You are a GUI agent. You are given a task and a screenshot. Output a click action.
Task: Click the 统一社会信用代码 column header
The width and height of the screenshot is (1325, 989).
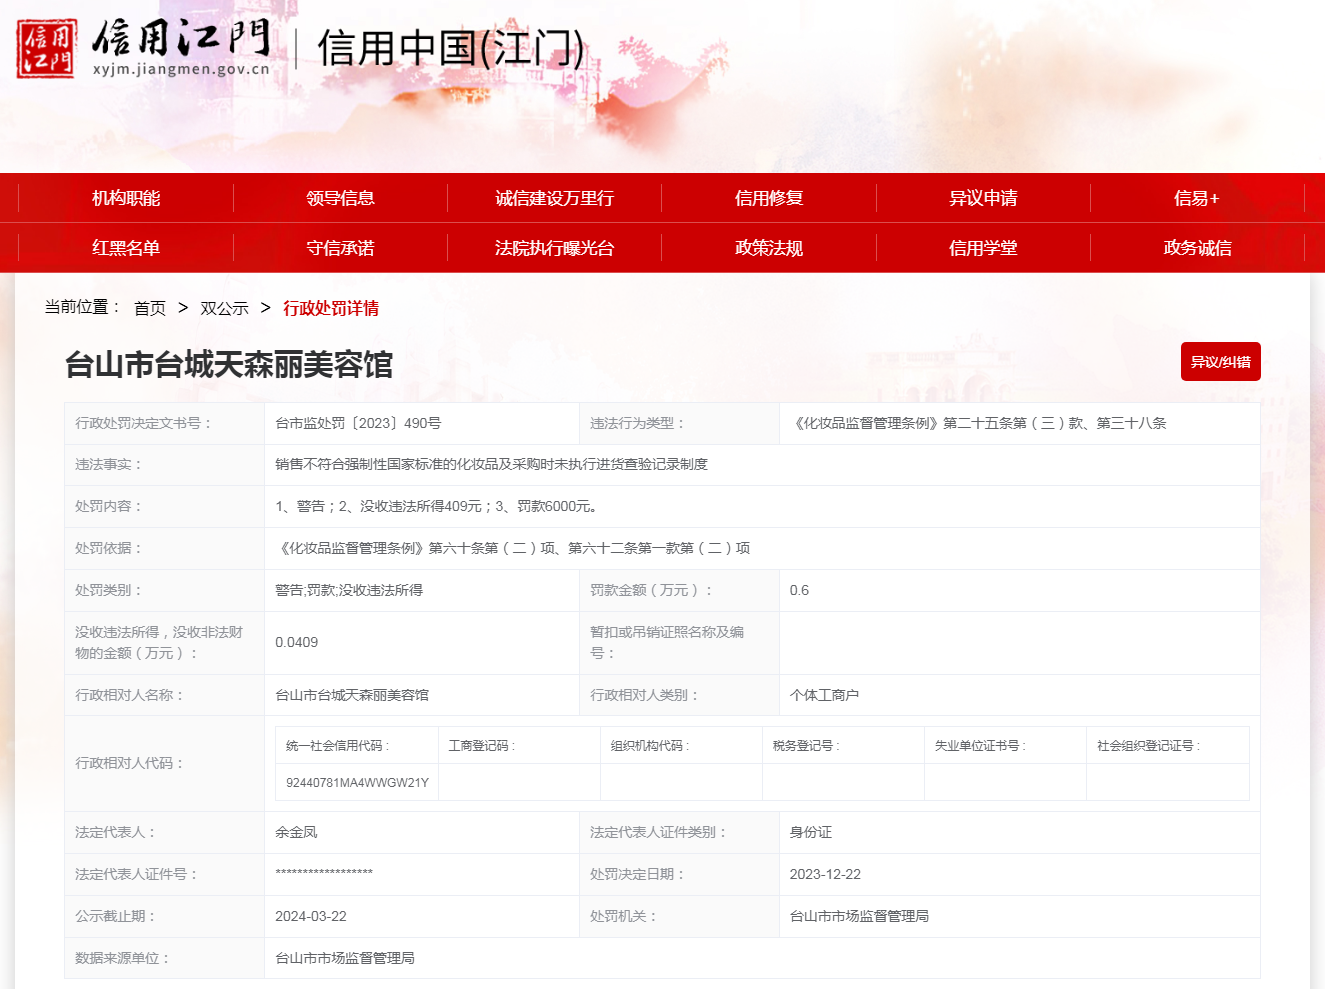pyautogui.click(x=337, y=745)
